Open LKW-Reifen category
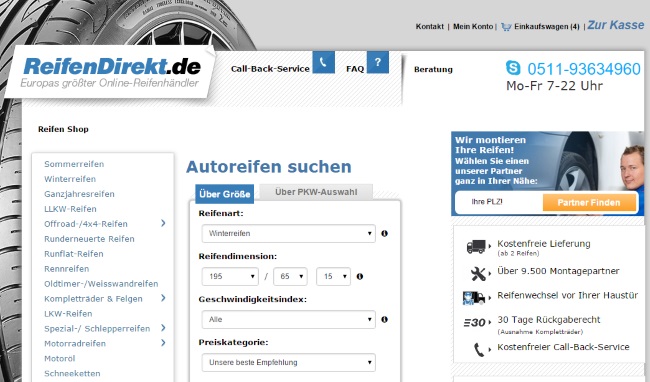This screenshot has height=382, width=650. pyautogui.click(x=68, y=314)
